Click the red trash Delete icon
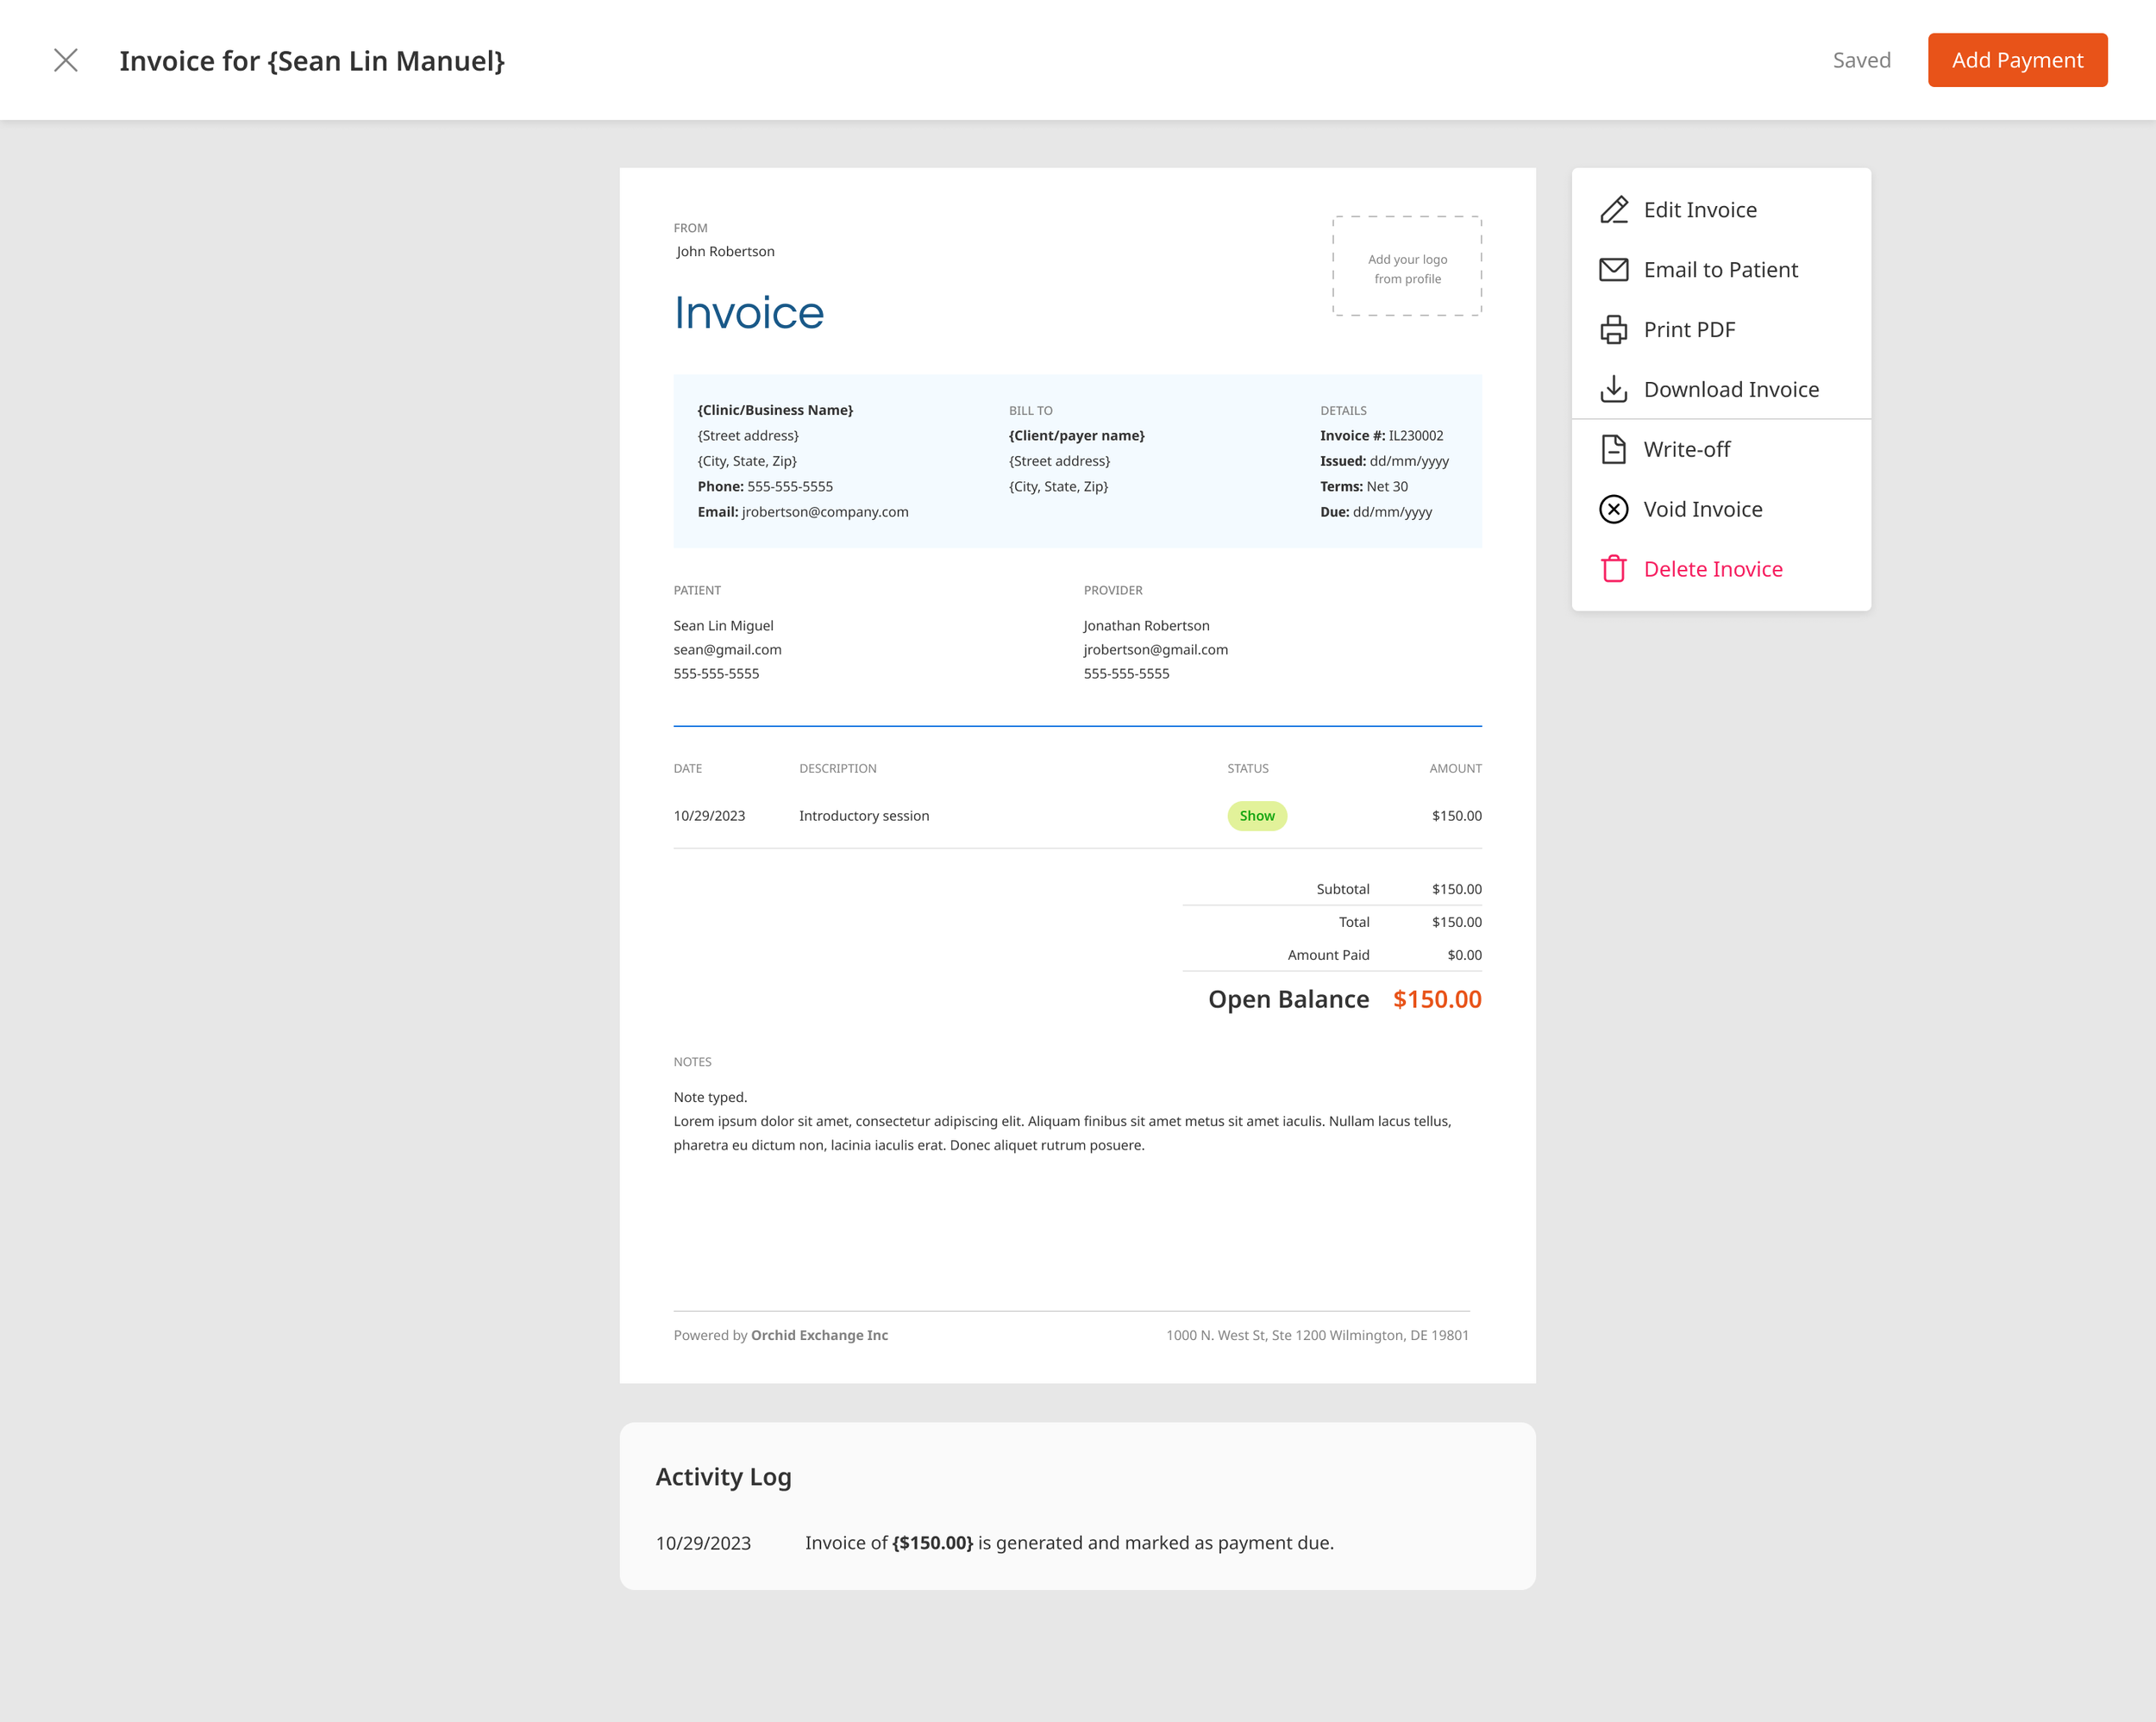Viewport: 2156px width, 1722px height. (1613, 569)
